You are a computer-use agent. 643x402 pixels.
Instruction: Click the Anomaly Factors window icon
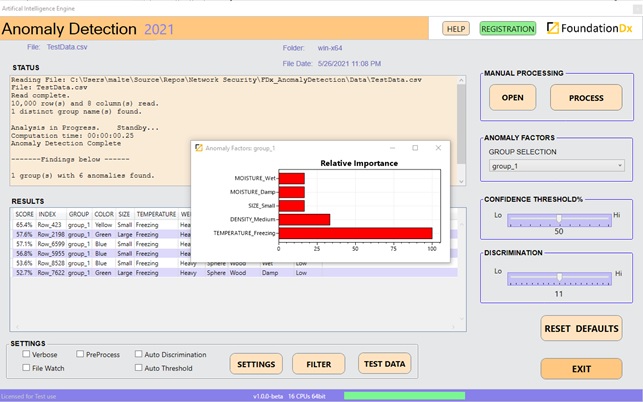pos(199,148)
